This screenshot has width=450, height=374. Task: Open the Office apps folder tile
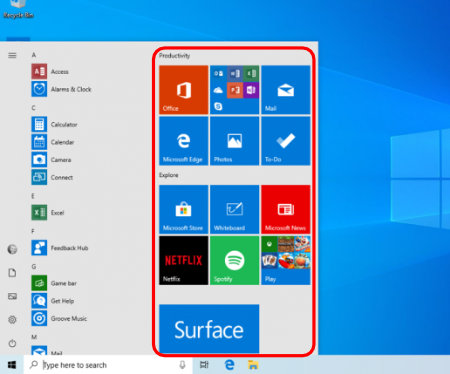(235, 90)
